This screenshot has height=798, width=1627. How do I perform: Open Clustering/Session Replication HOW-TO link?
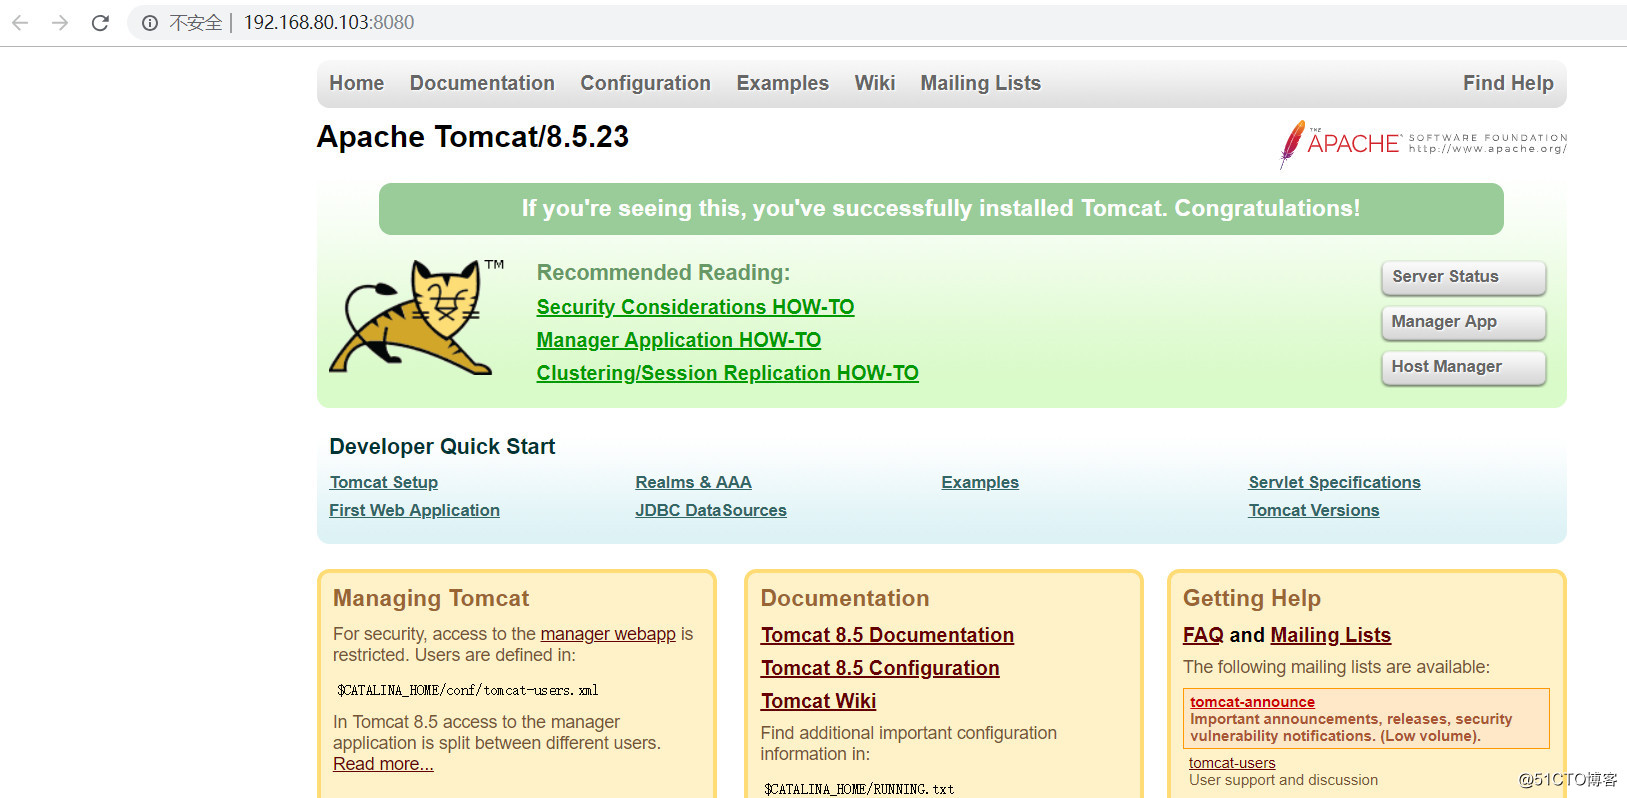(x=727, y=373)
